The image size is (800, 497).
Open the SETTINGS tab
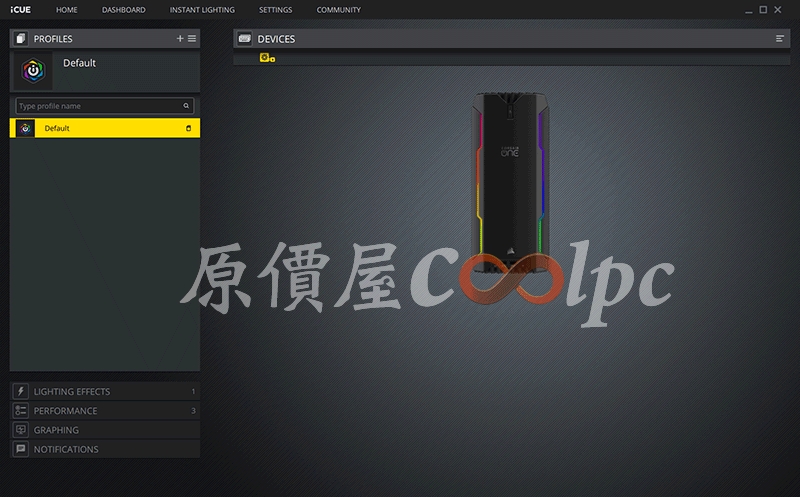[275, 10]
